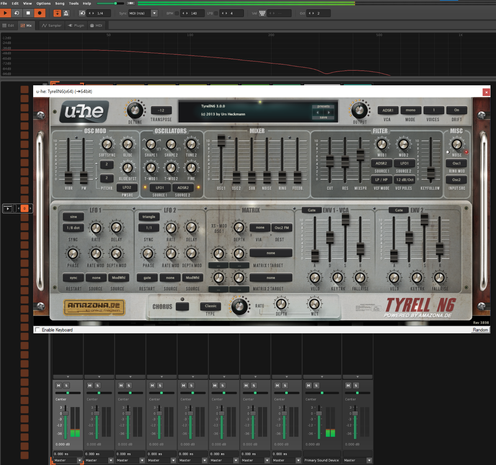This screenshot has height=465, width=496.
Task: Stop playback with the Stop button
Action: coord(28,13)
